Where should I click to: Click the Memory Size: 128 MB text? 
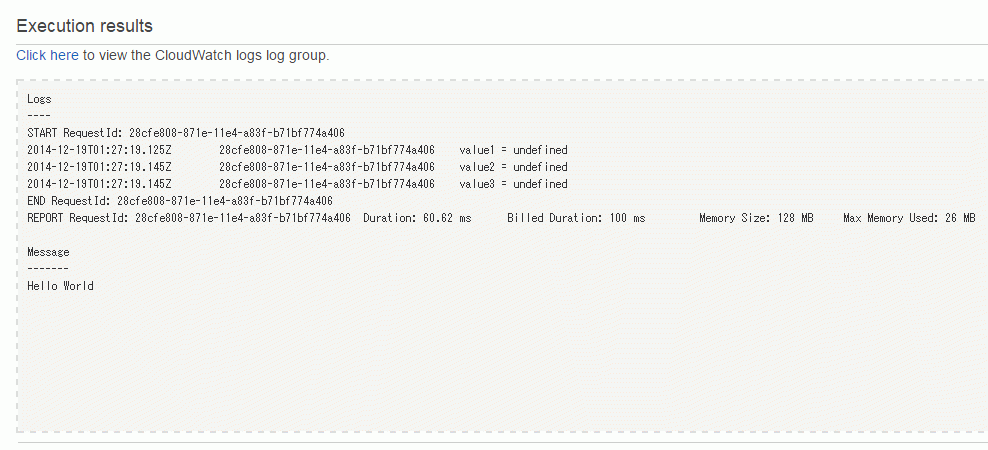point(756,218)
